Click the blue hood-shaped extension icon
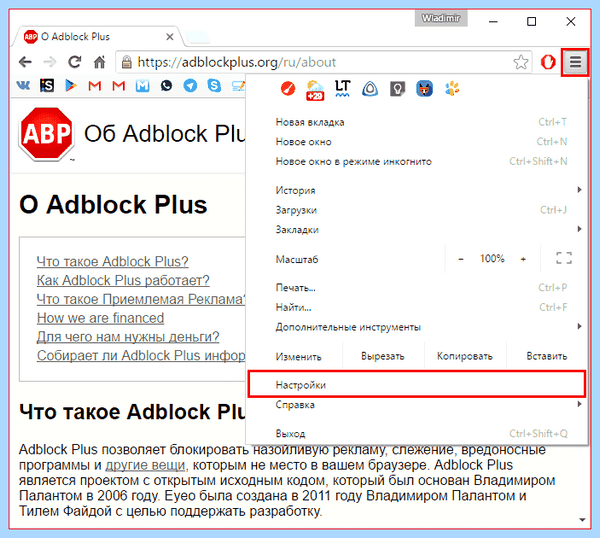The height and width of the screenshot is (538, 600). pos(370,89)
